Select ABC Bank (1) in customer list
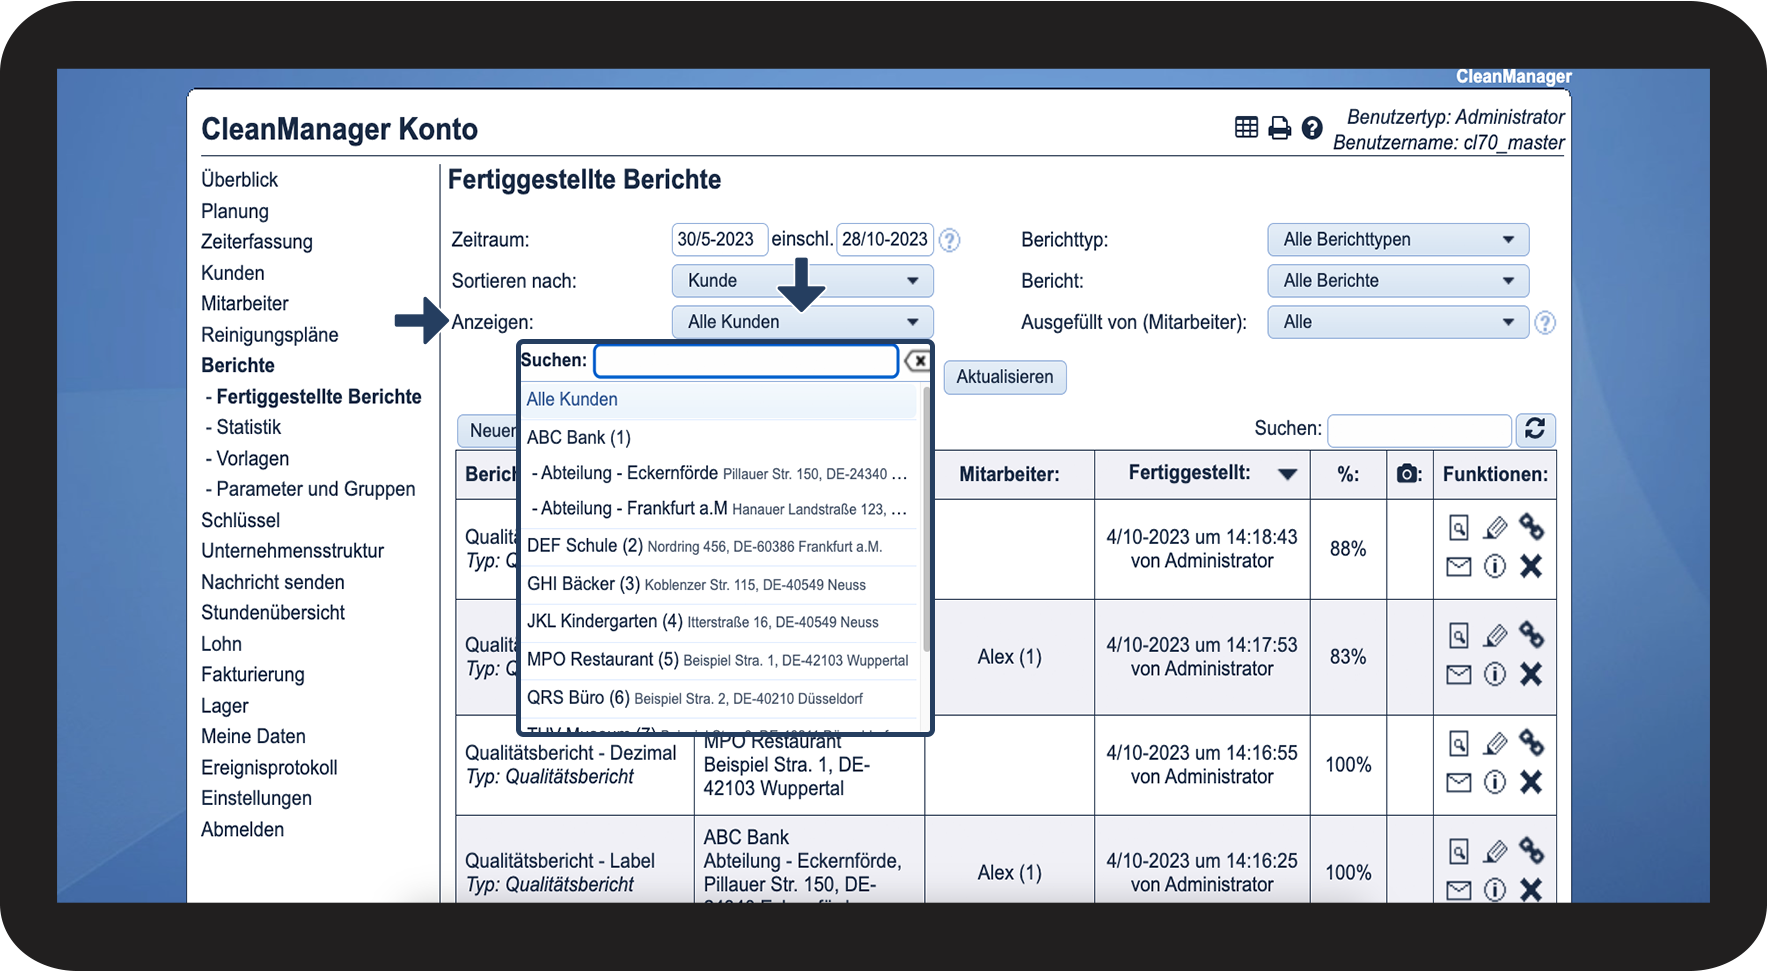Screen dimensions: 1767x971 [x=719, y=438]
